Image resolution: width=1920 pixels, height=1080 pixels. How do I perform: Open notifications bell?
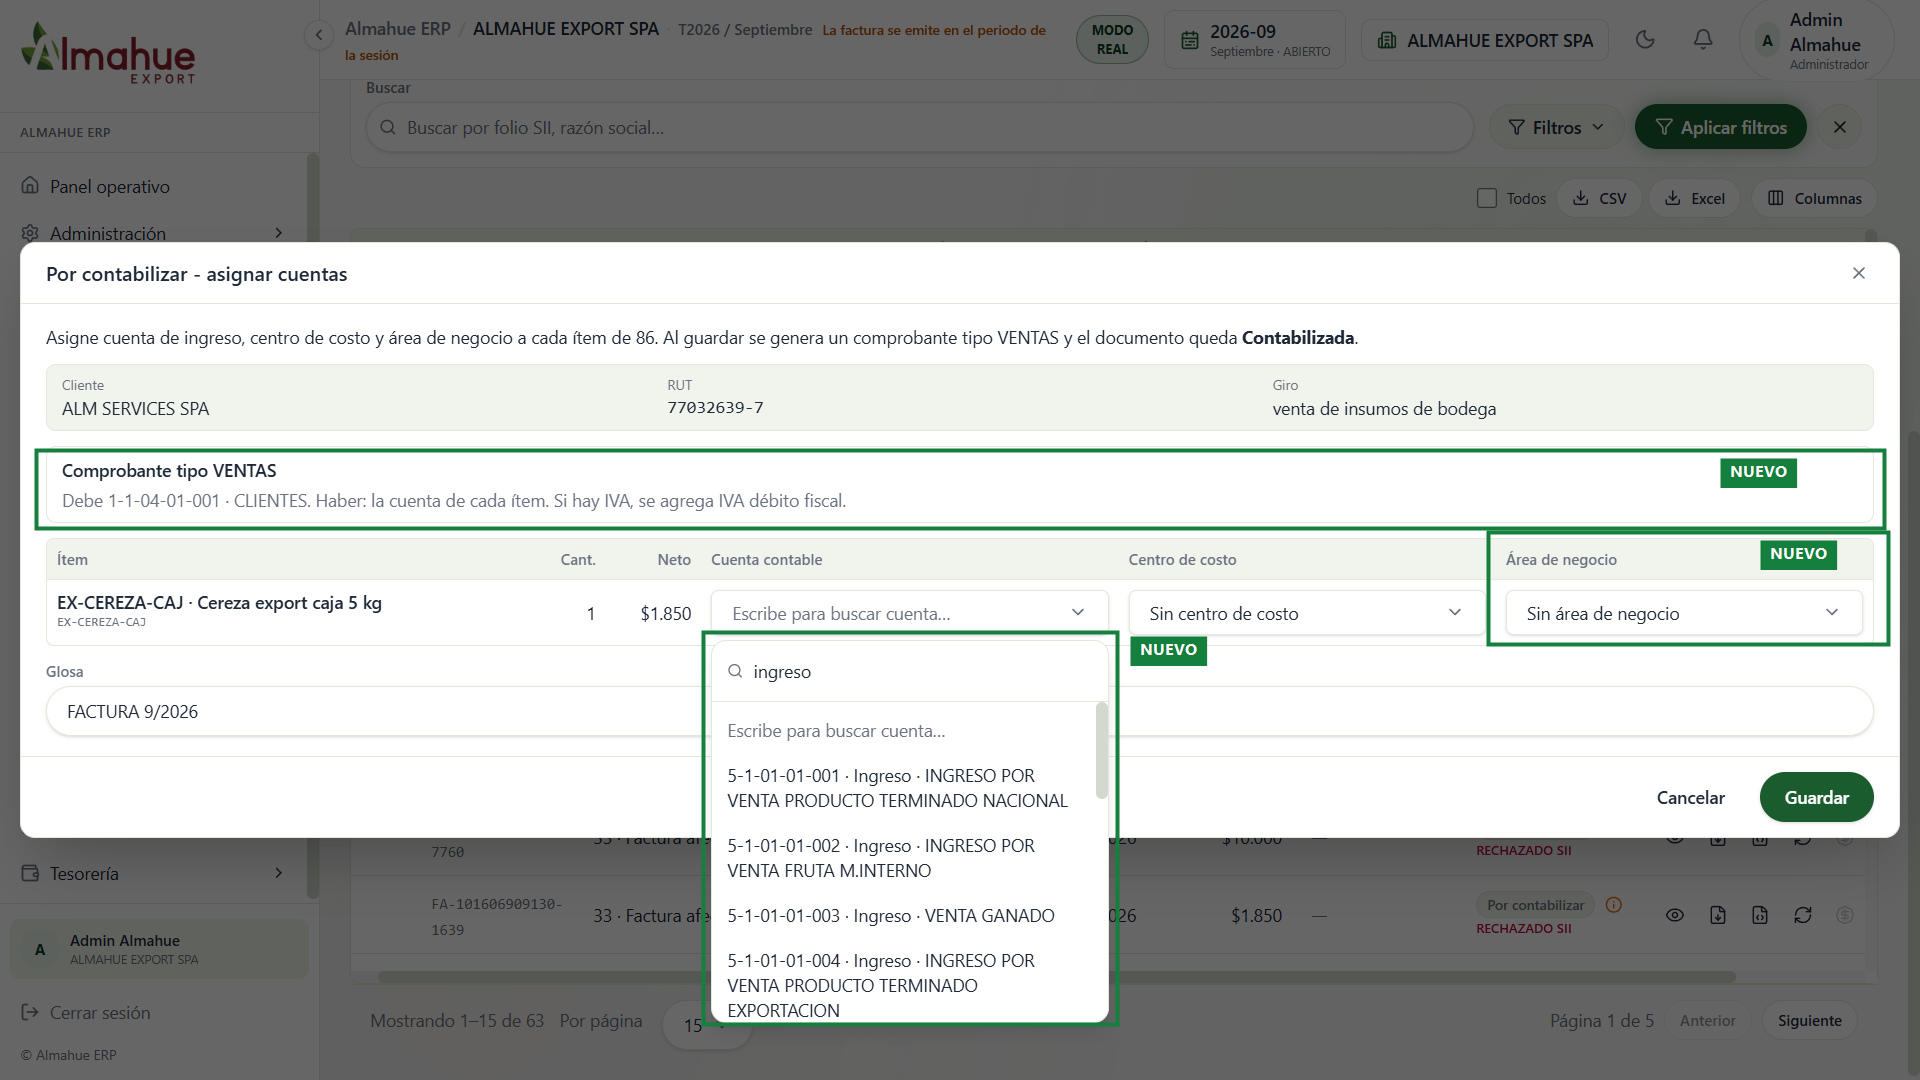[1703, 40]
